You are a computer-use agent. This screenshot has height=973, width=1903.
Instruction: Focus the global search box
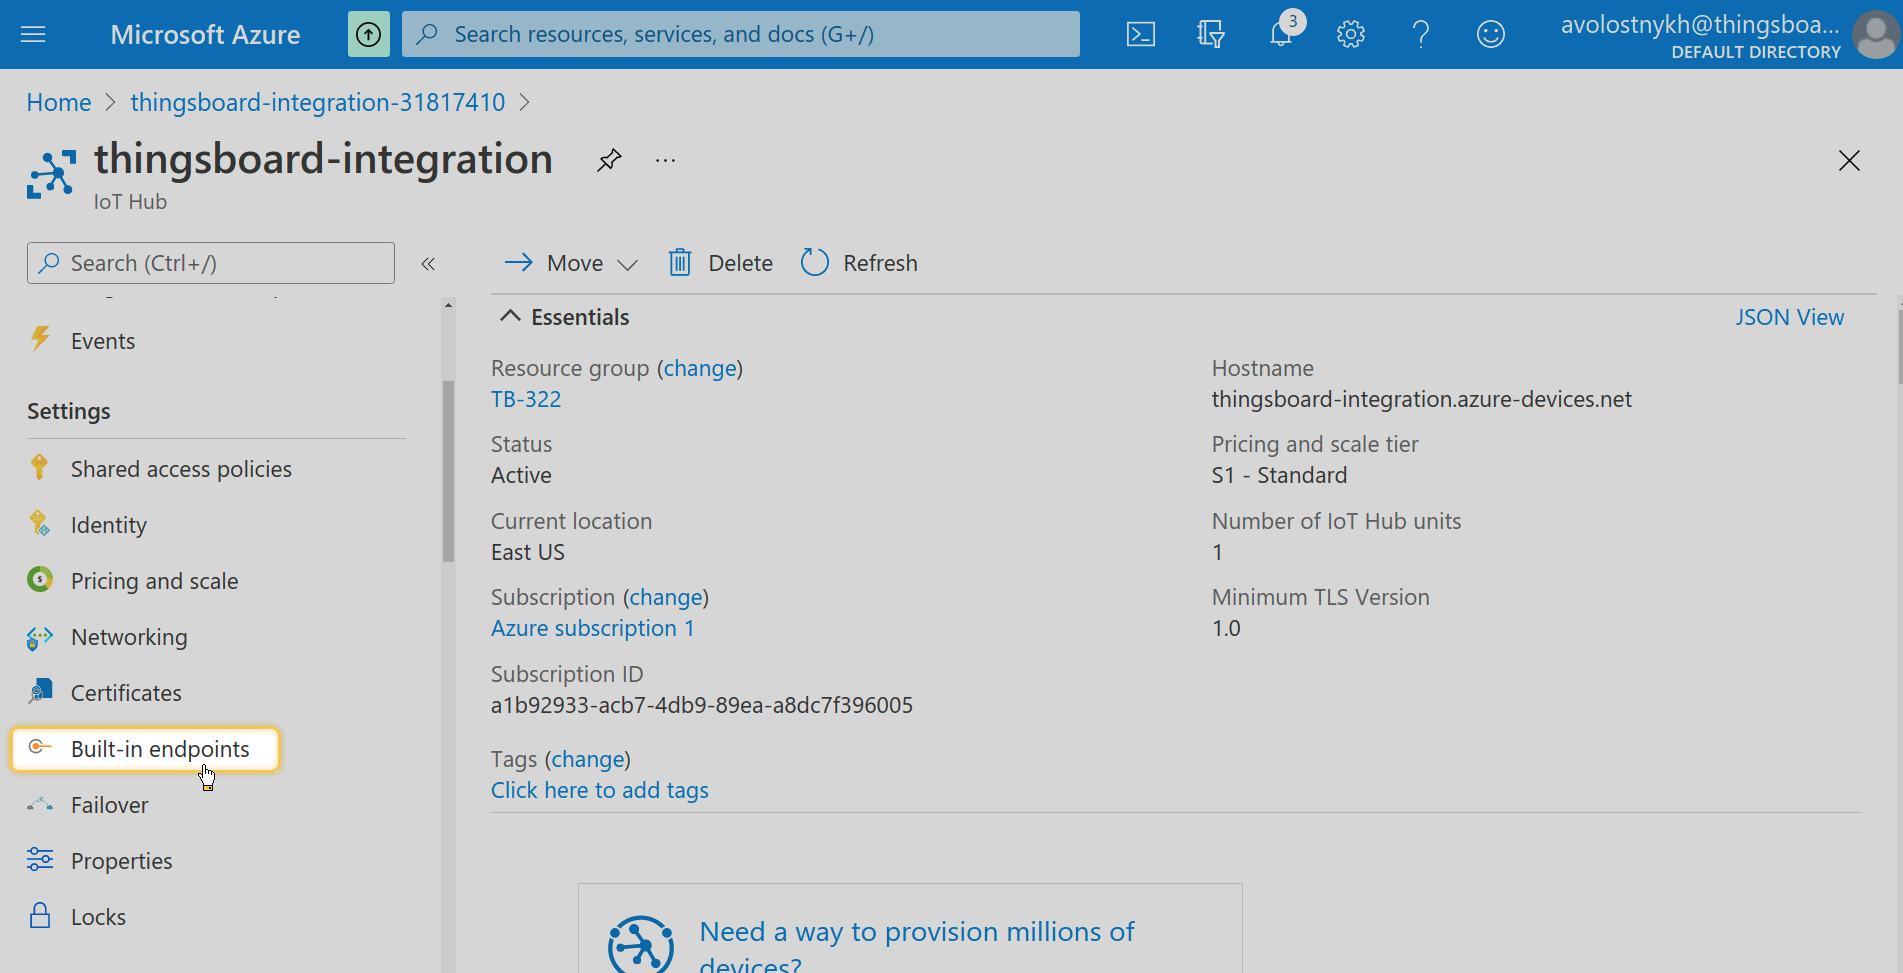[x=741, y=34]
